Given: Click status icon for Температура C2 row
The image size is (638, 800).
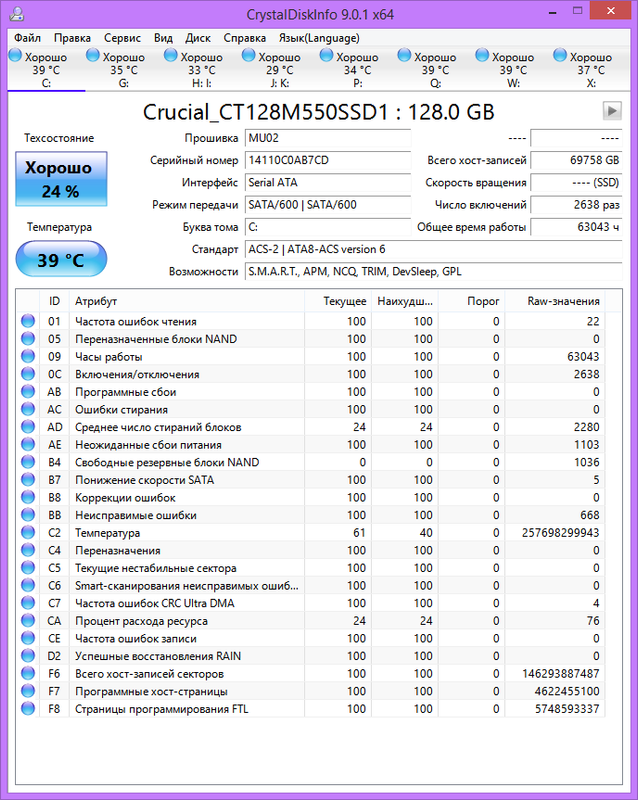Looking at the screenshot, I should click(28, 532).
